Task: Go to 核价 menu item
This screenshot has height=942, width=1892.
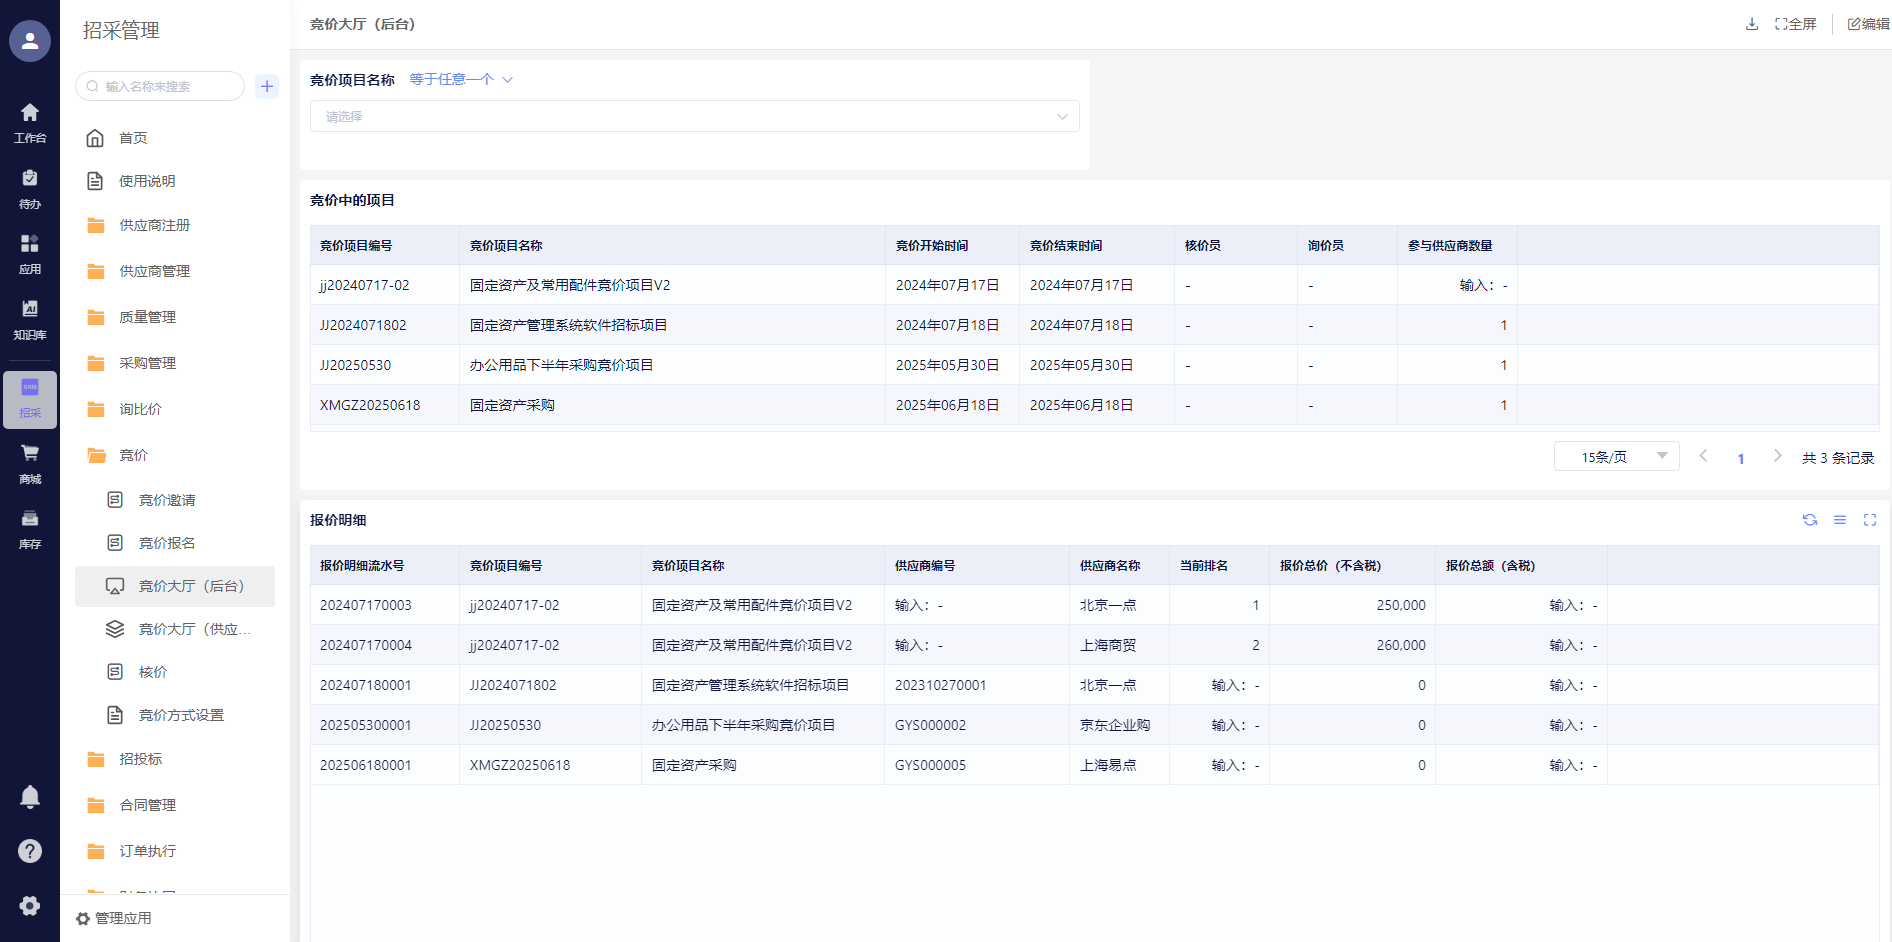Action: 153,672
